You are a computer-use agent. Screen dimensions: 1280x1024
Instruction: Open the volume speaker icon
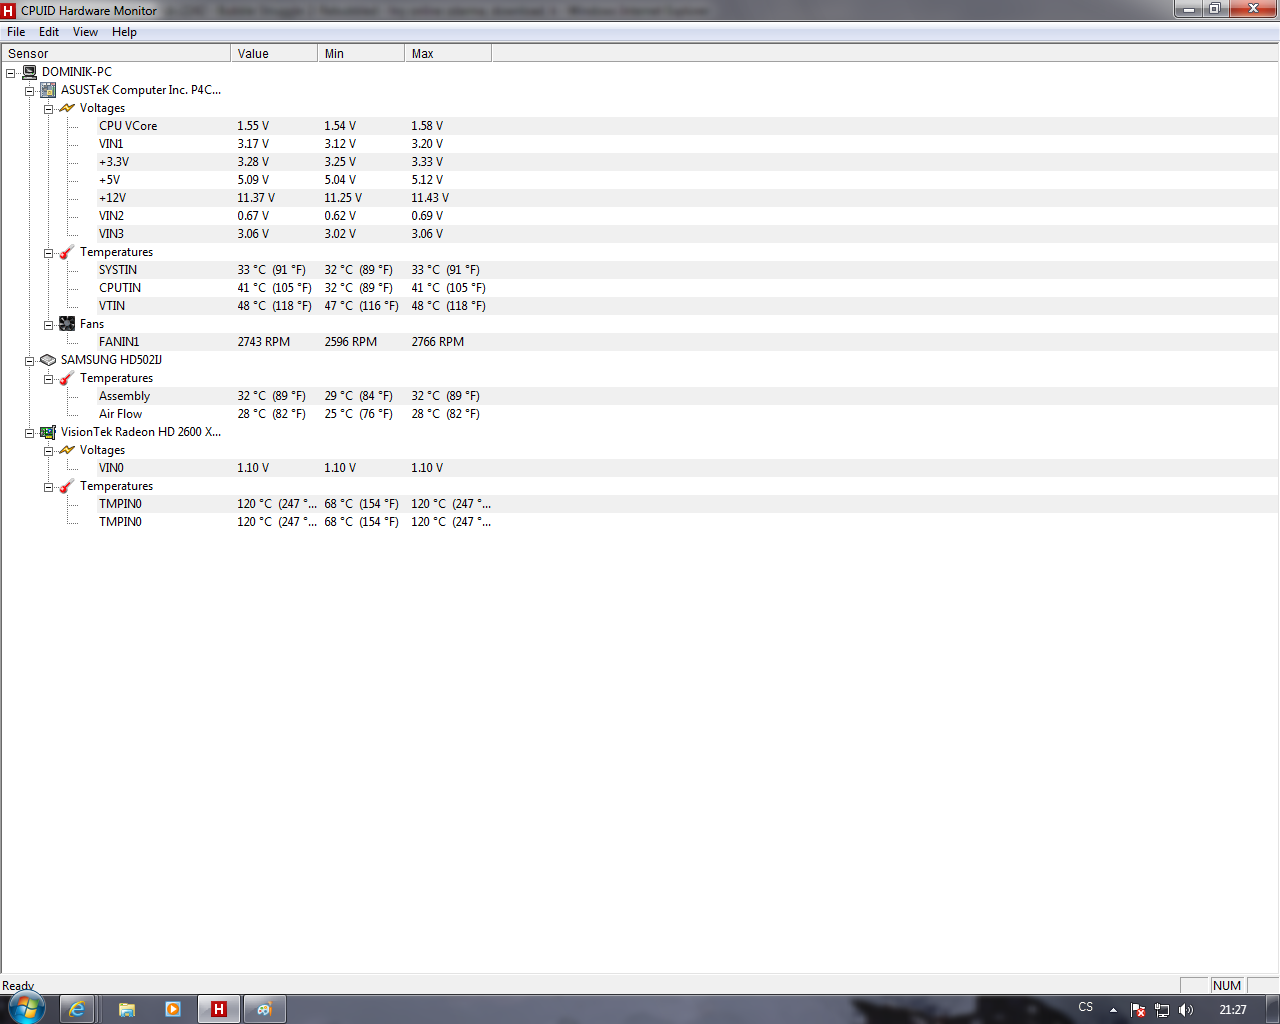(1186, 1010)
